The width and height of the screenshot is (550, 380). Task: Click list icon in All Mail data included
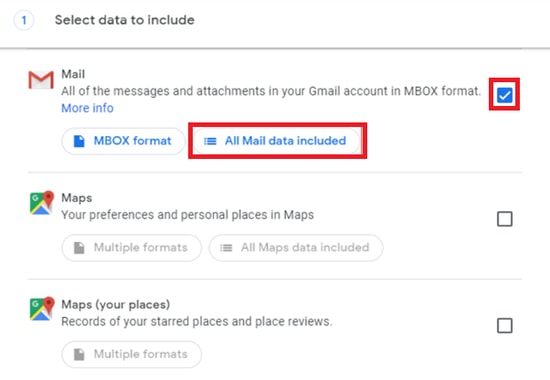point(210,141)
